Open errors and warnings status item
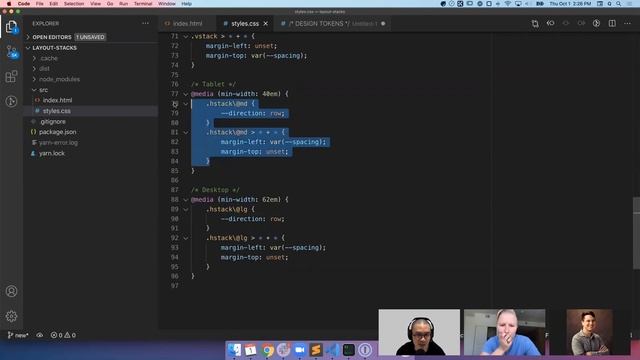Screen dimensions: 640x360 click(63, 335)
